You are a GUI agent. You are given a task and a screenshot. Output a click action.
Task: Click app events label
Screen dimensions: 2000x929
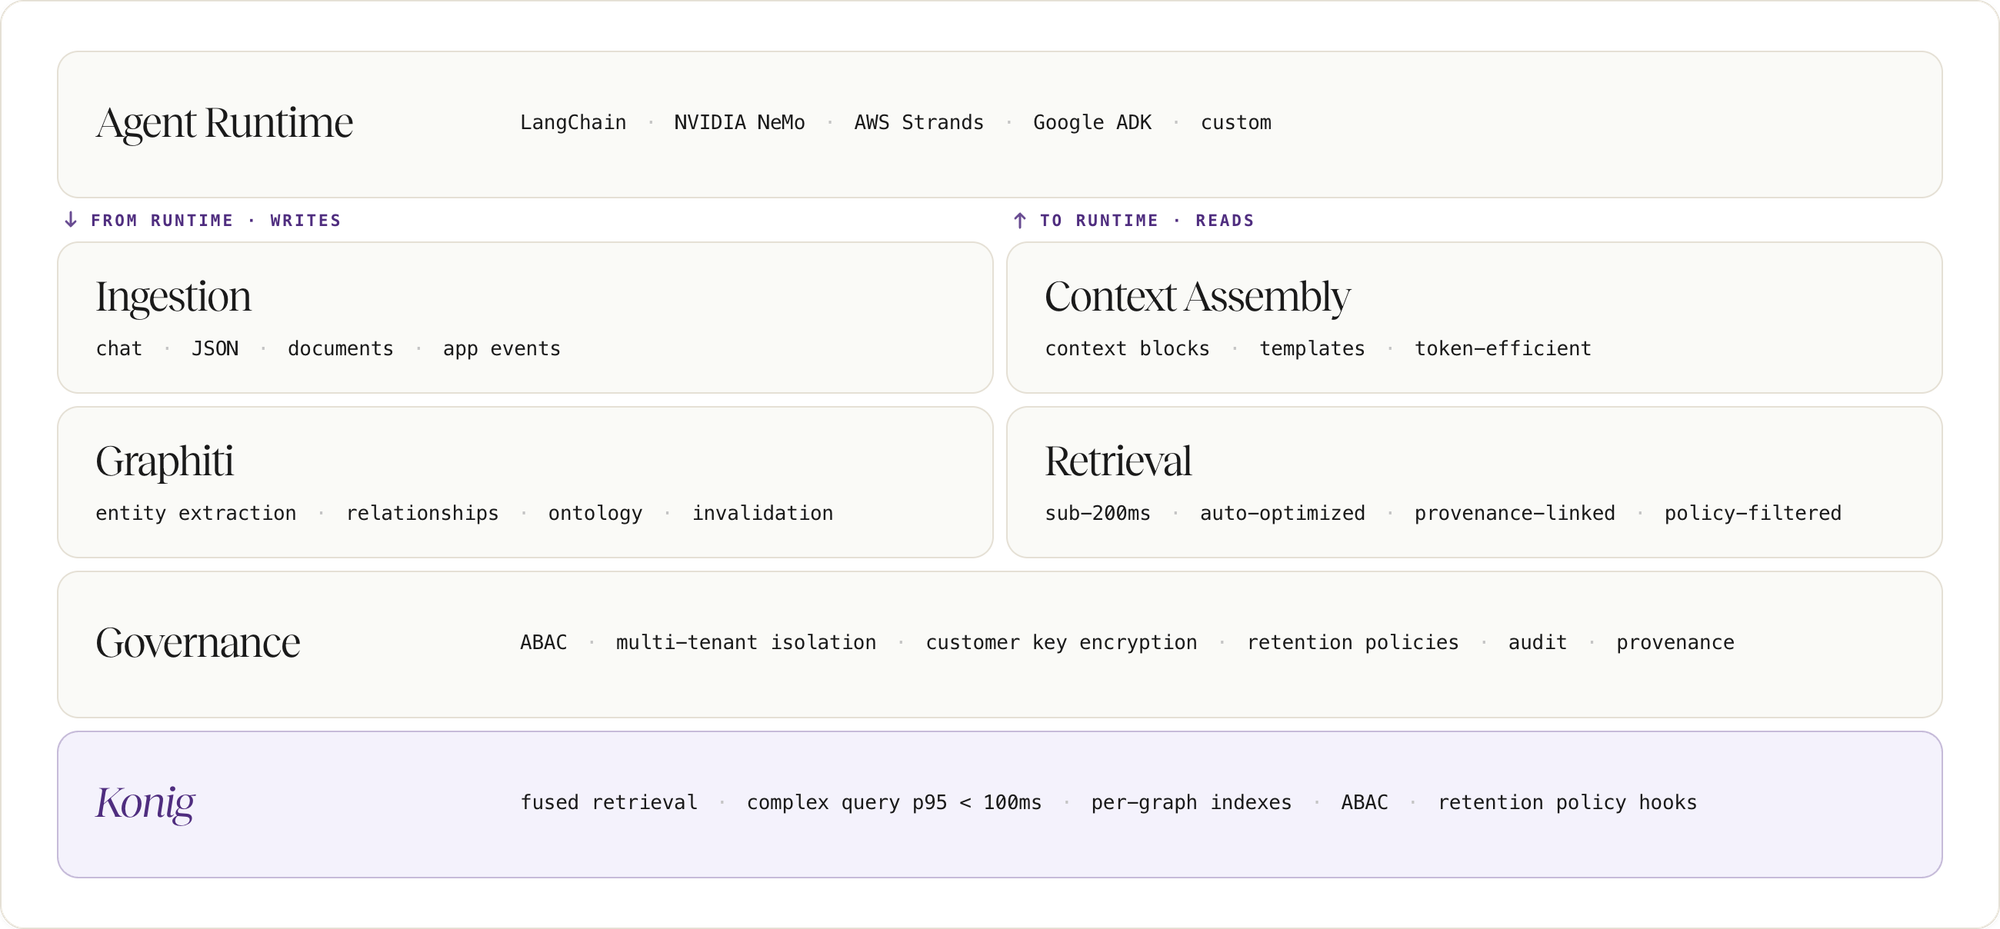502,349
